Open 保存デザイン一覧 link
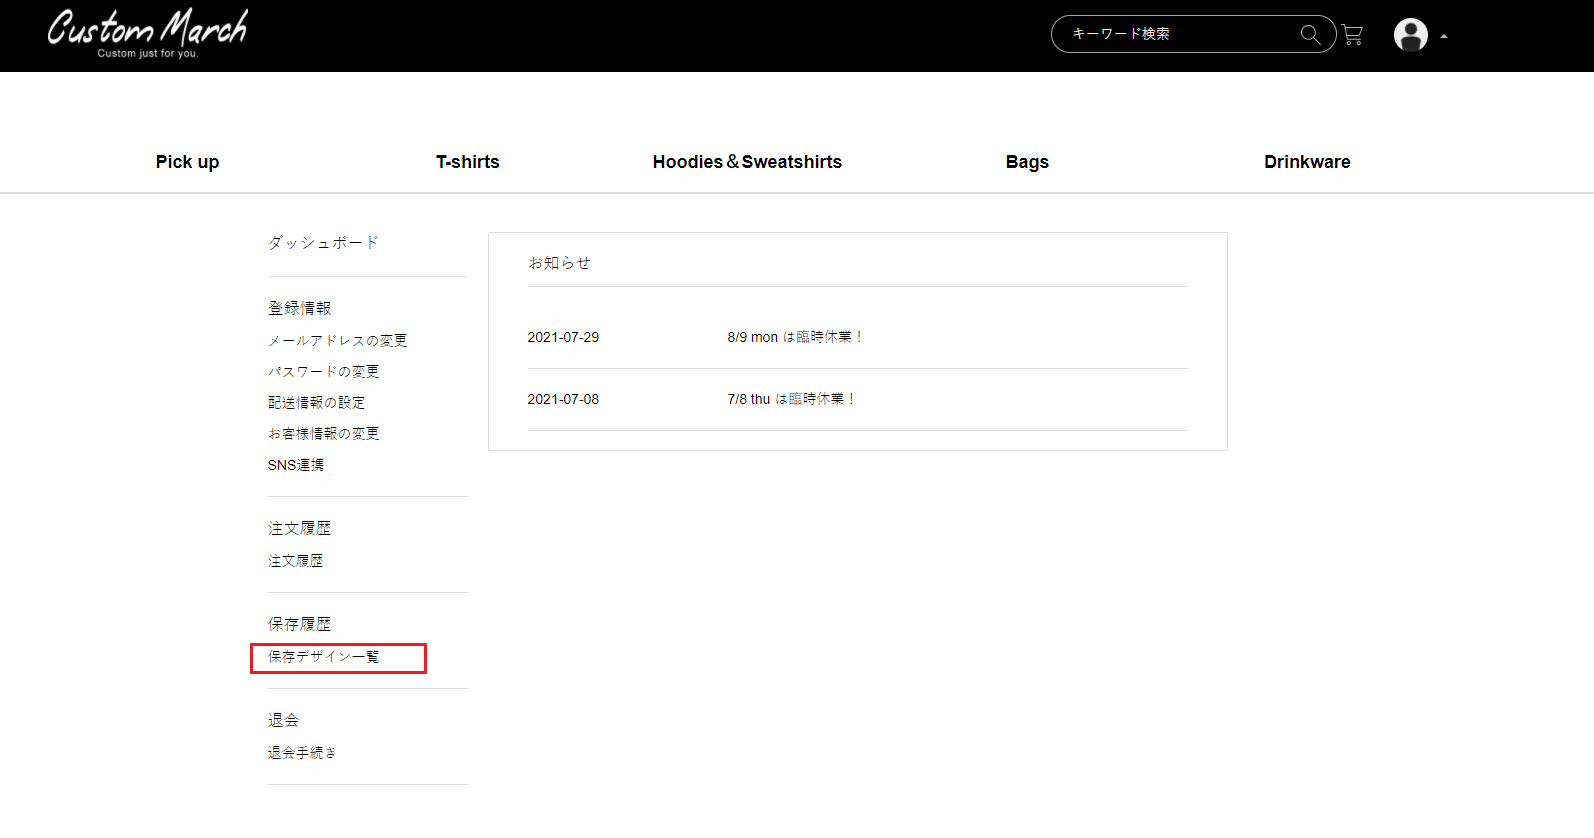The height and width of the screenshot is (838, 1594). click(x=323, y=656)
